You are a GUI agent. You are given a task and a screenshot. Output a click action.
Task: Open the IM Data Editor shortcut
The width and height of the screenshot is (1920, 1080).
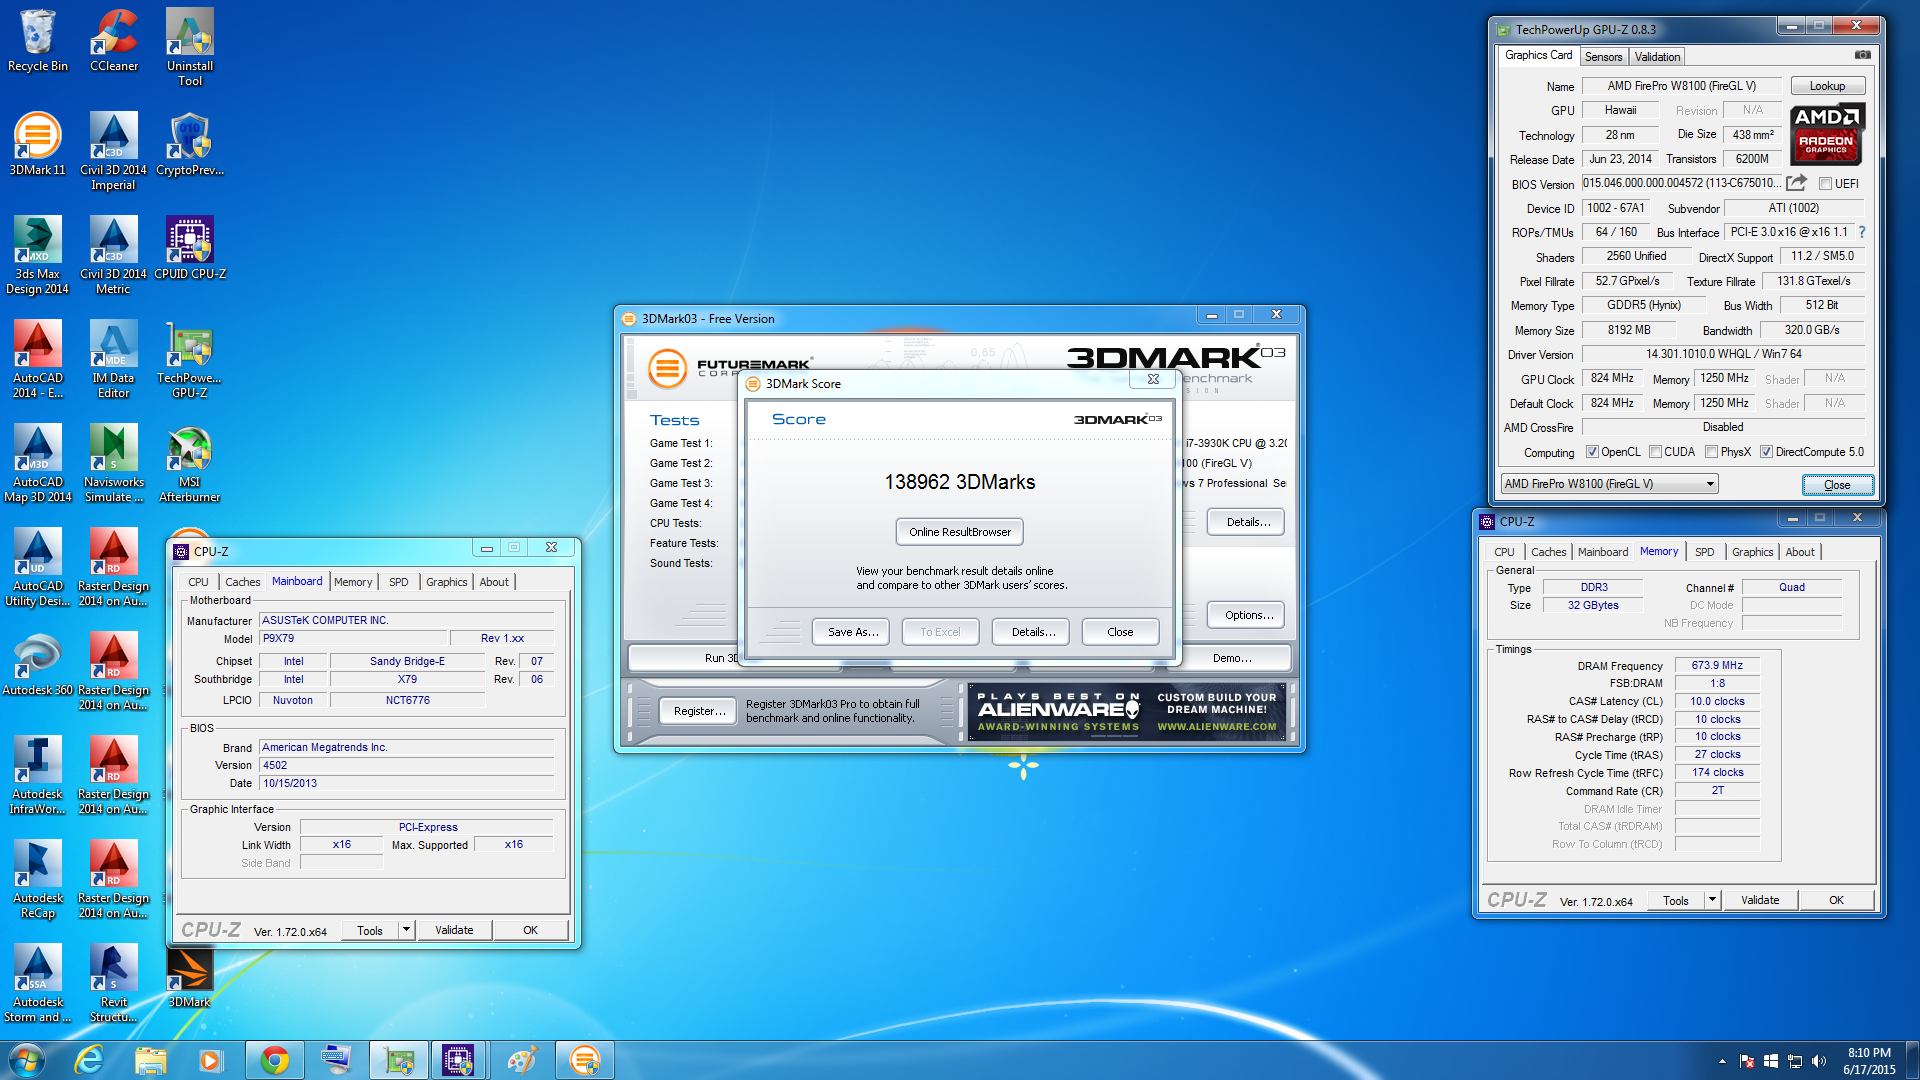click(113, 359)
